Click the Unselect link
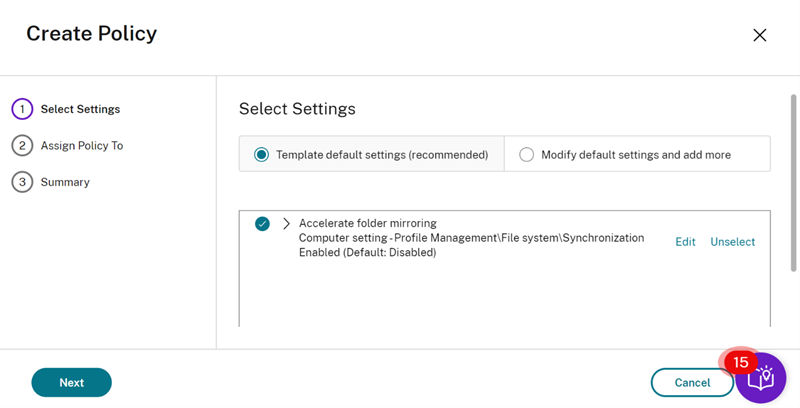Screen dimensions: 800x408 733,242
